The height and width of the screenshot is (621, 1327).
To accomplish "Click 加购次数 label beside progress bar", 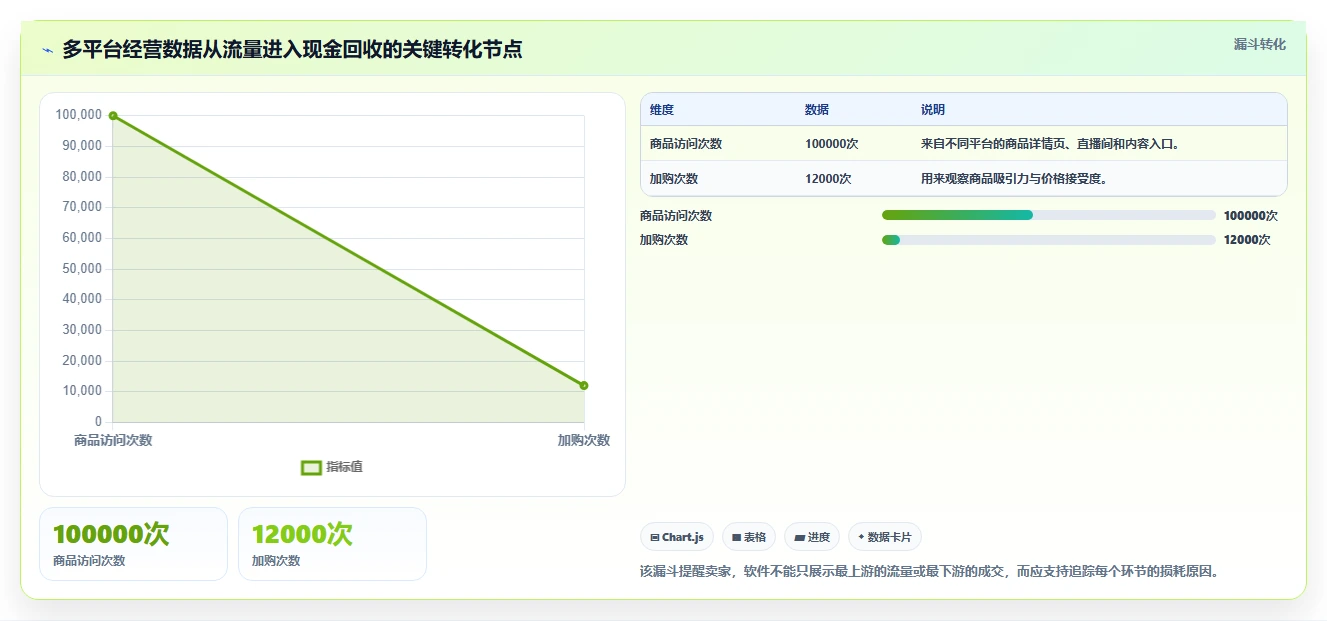I will click(664, 240).
